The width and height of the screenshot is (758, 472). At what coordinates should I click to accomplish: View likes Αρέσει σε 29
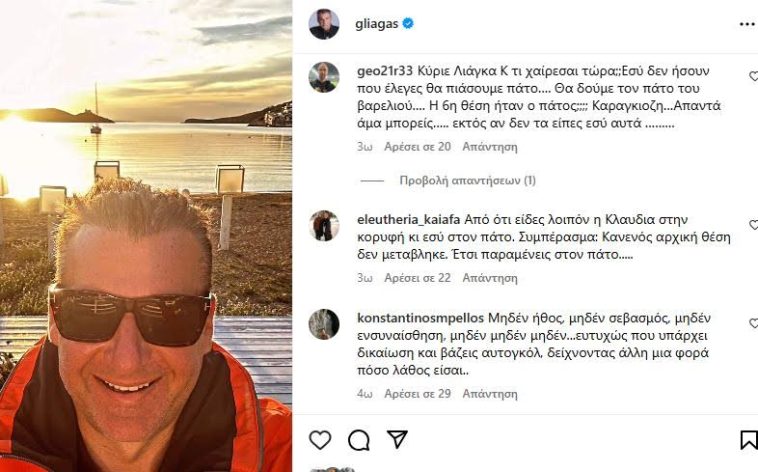pyautogui.click(x=418, y=394)
